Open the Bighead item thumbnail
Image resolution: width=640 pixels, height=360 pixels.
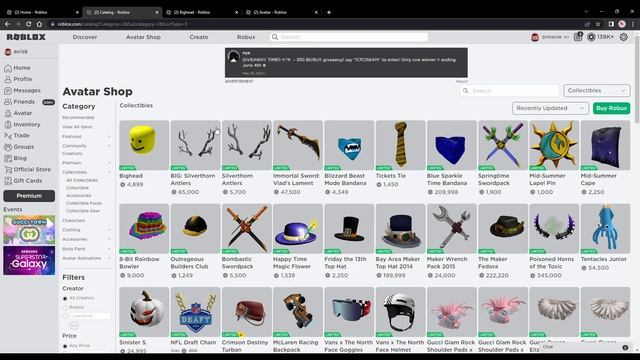pyautogui.click(x=144, y=145)
